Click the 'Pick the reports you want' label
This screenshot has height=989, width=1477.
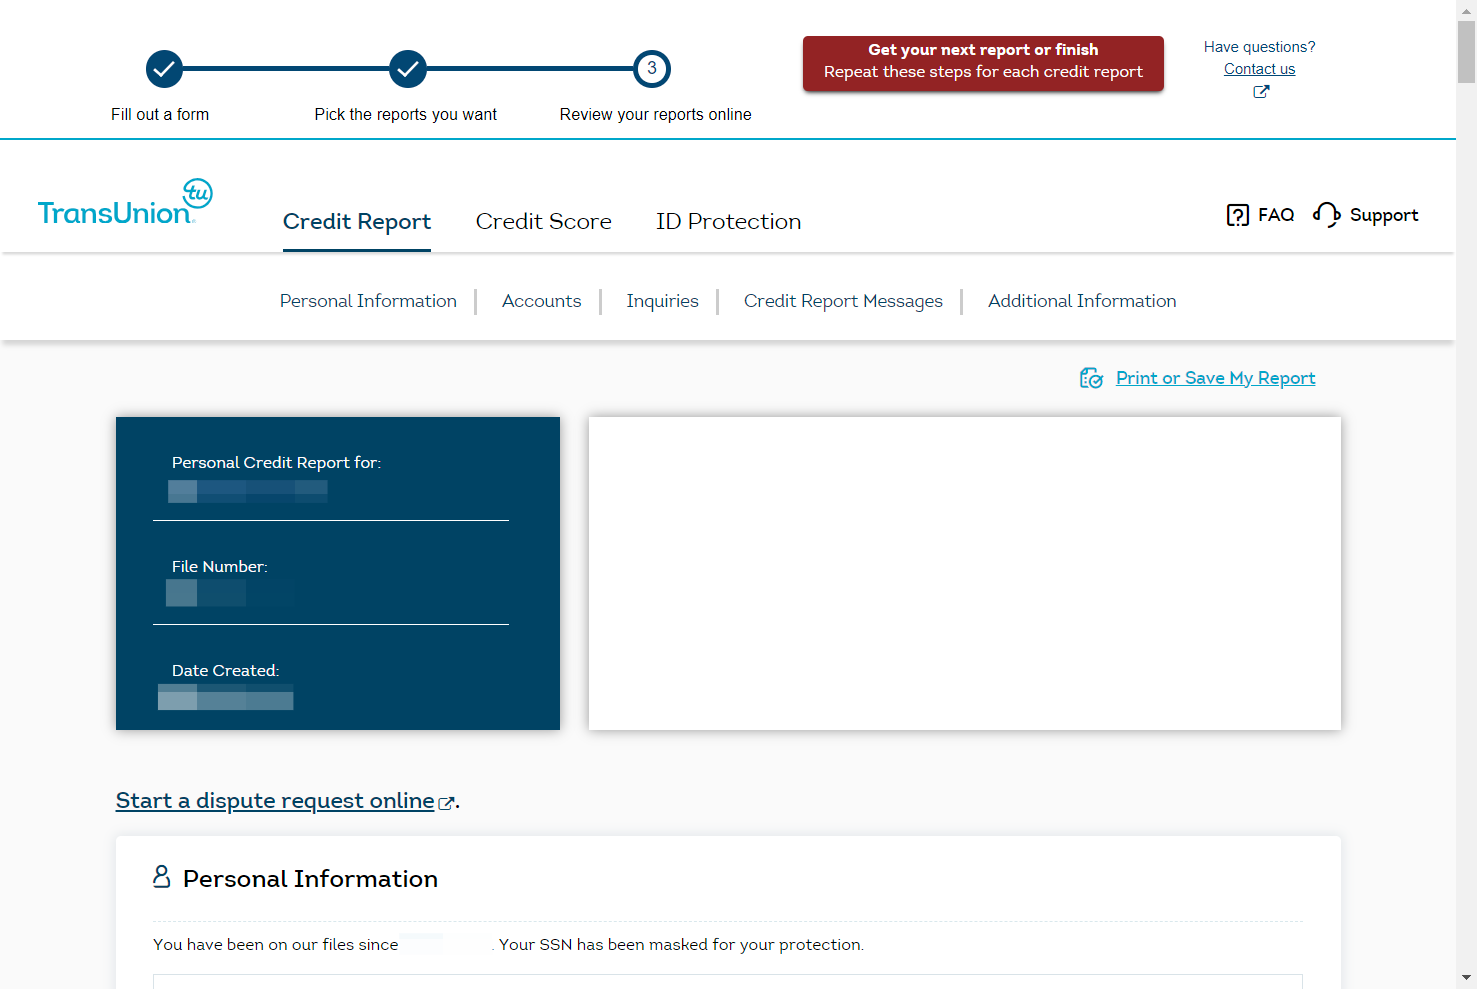406,115
